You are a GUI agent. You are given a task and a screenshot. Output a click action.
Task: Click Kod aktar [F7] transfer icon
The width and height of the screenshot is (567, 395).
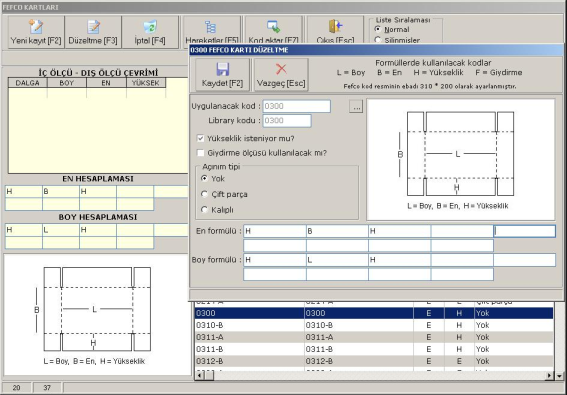274,30
